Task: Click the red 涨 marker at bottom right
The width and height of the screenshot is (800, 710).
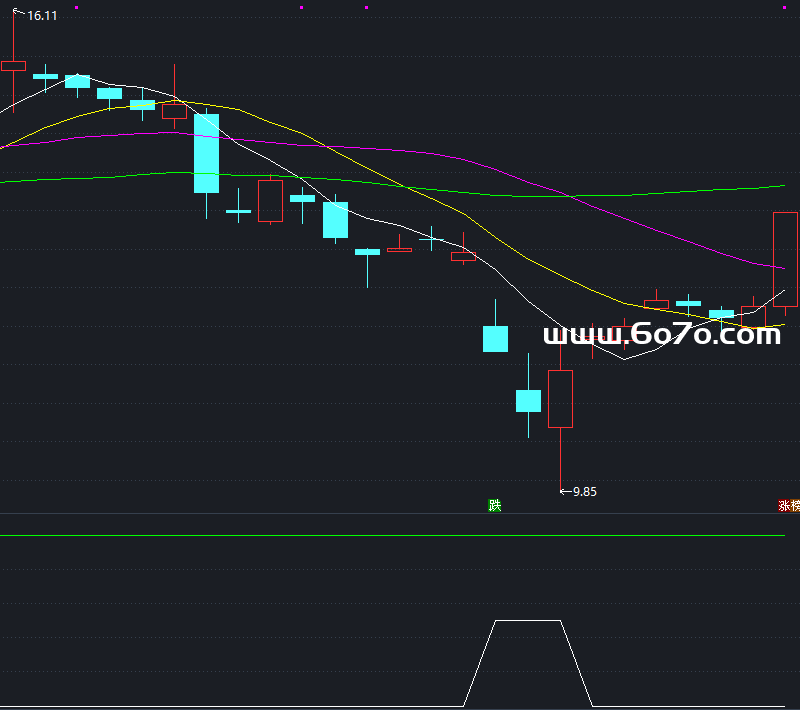Action: coord(789,506)
